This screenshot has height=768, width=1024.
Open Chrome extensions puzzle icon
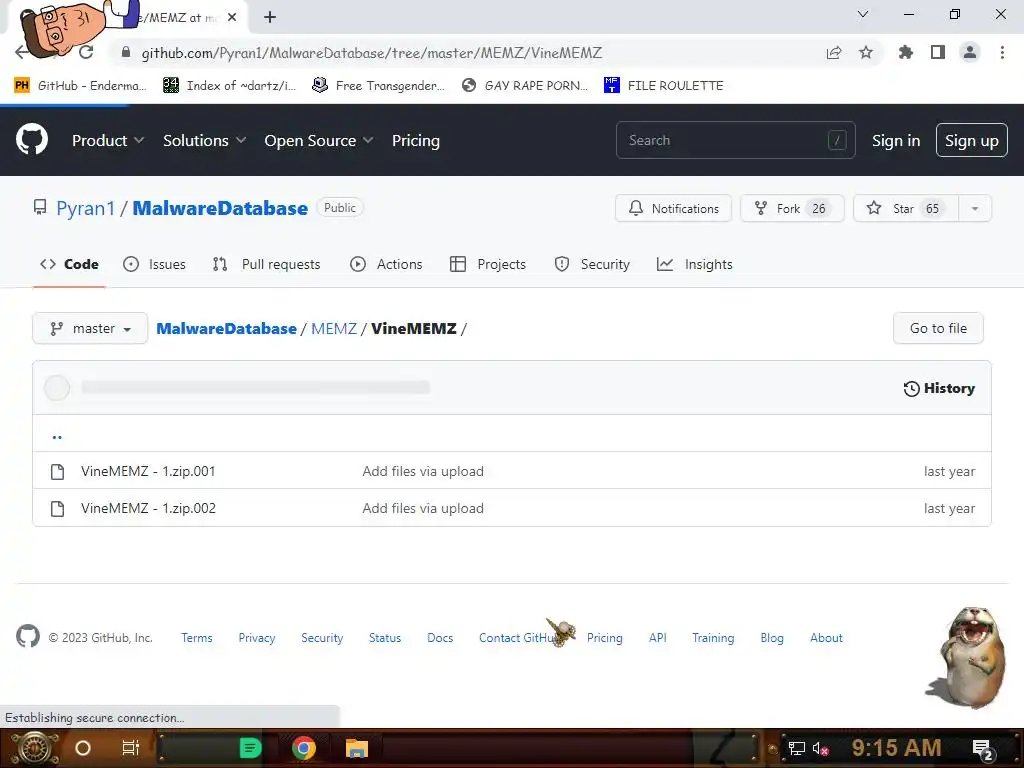(x=905, y=53)
